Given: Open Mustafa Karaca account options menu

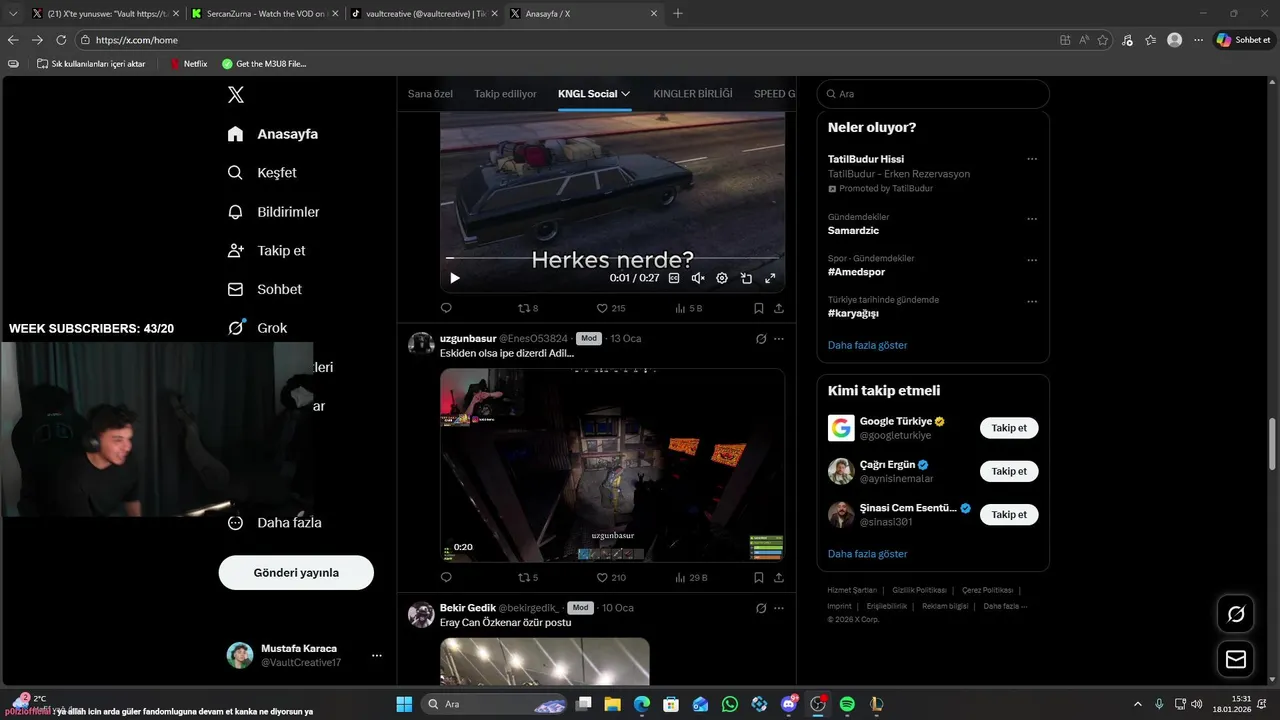Looking at the screenshot, I should (377, 656).
